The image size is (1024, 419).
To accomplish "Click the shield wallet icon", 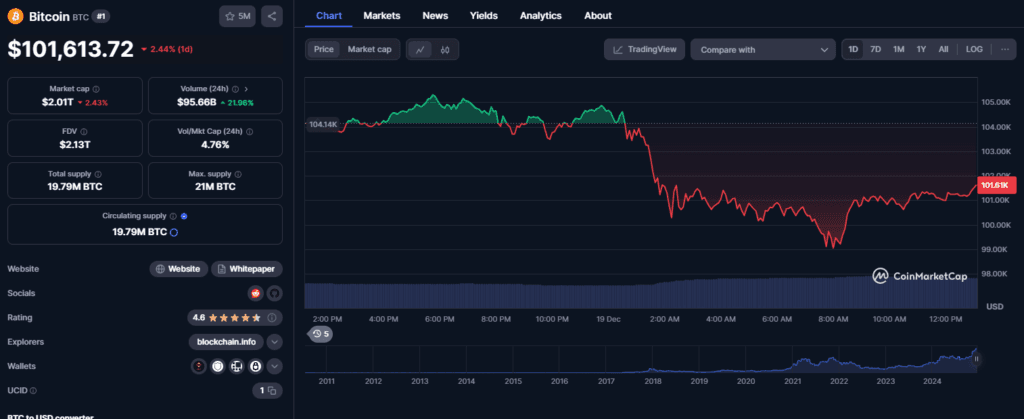I will pyautogui.click(x=217, y=367).
